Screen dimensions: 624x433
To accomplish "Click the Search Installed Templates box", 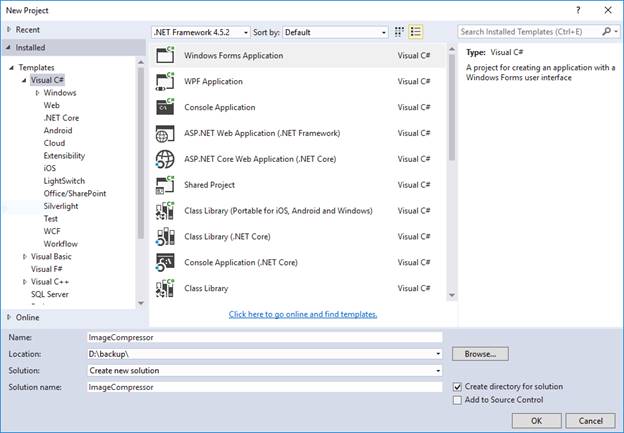I will pyautogui.click(x=529, y=31).
